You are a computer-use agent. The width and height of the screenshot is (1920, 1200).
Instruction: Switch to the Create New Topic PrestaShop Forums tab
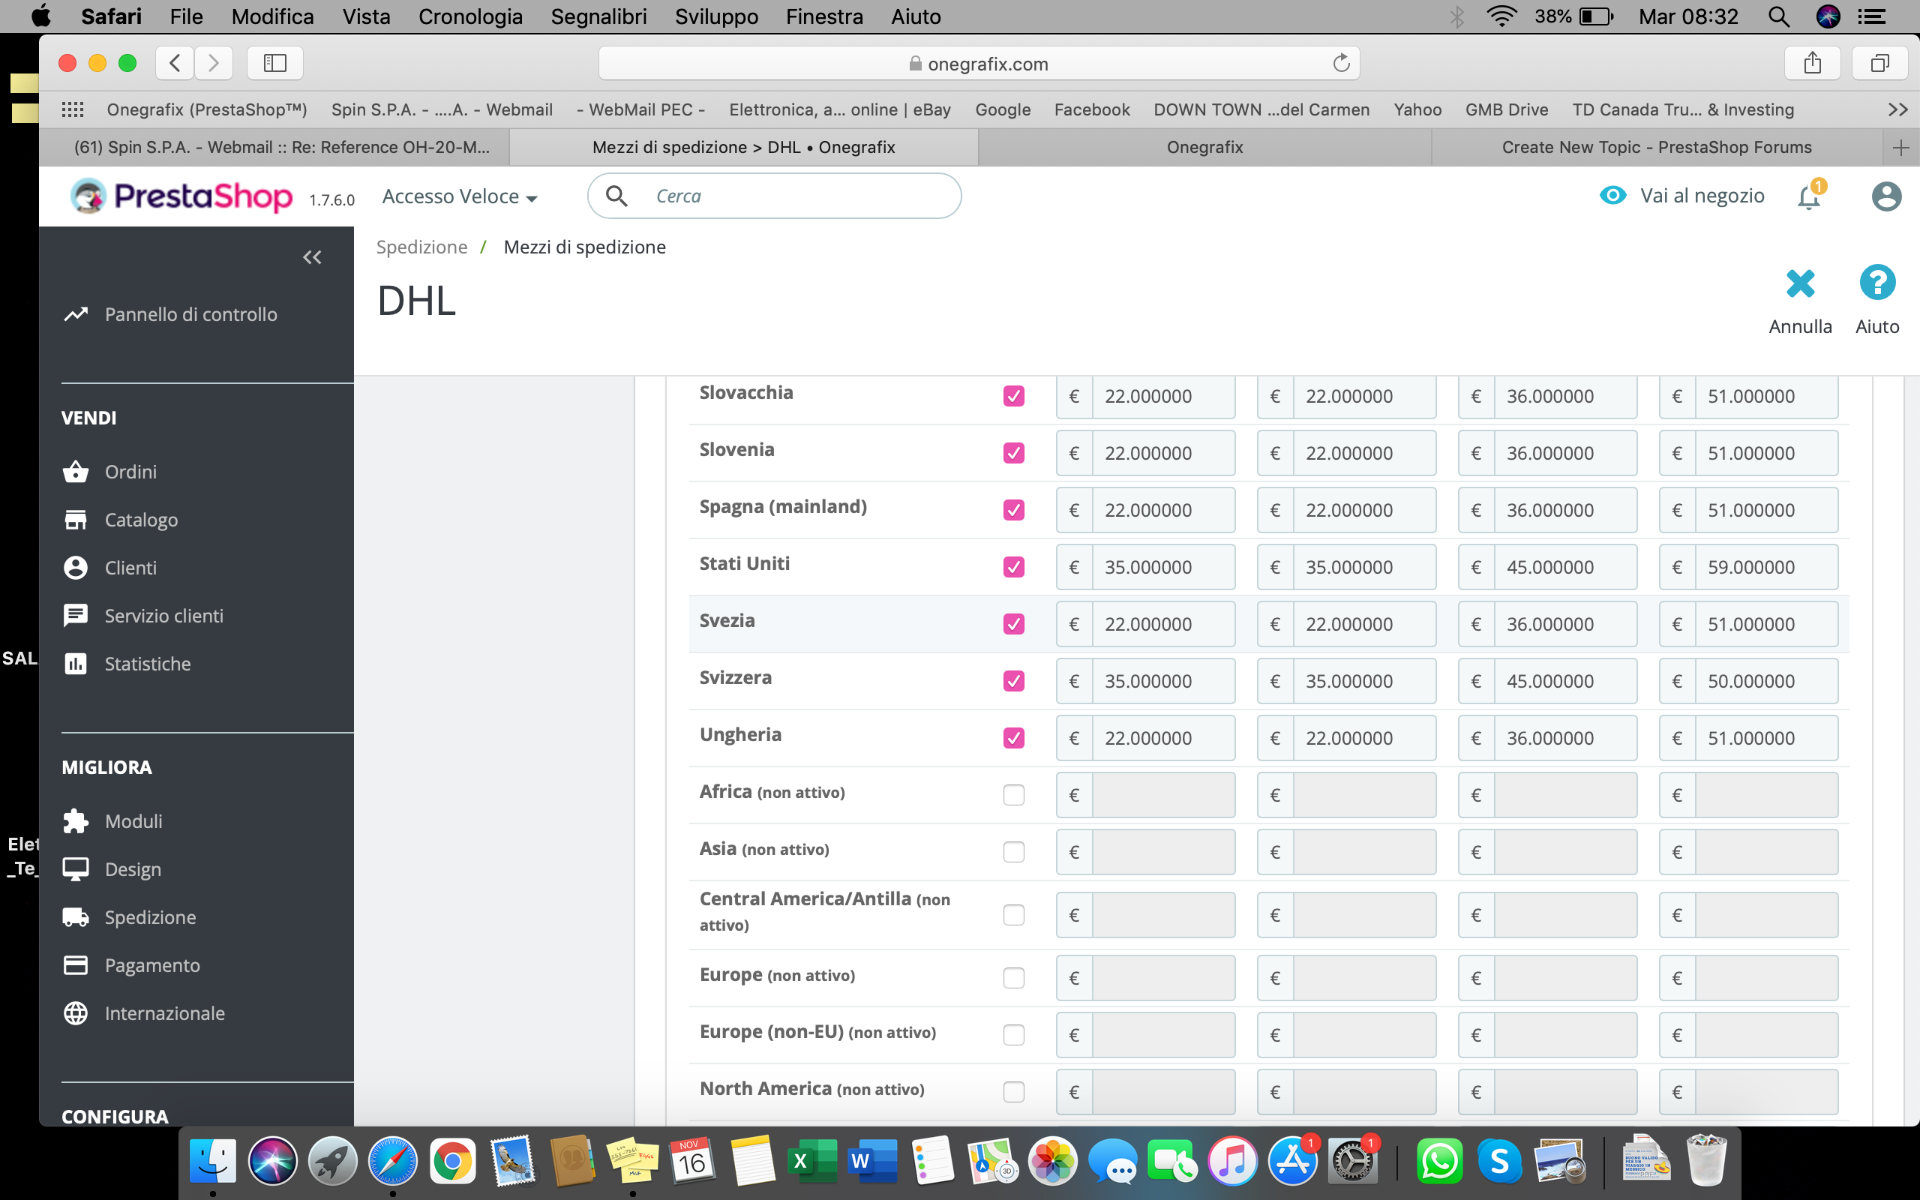[x=1656, y=148]
